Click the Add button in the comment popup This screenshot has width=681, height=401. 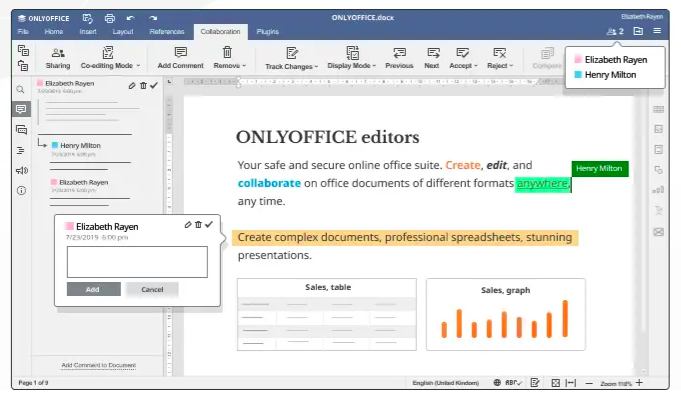[93, 289]
